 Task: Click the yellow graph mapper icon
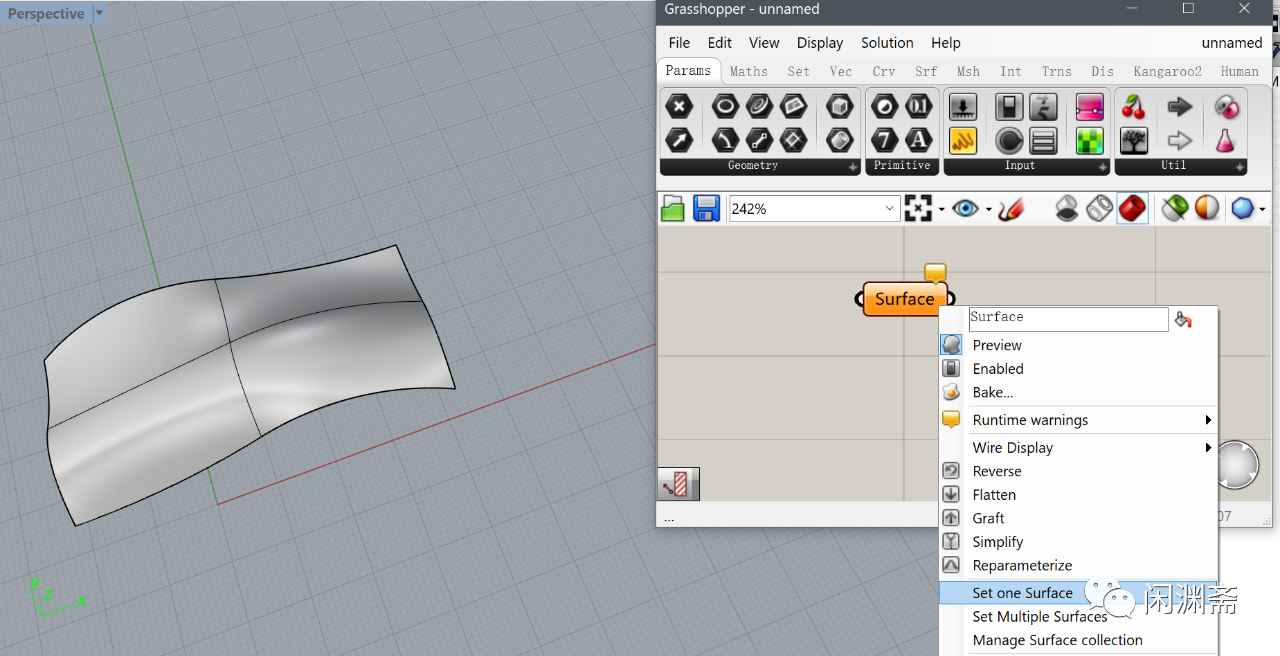point(962,141)
